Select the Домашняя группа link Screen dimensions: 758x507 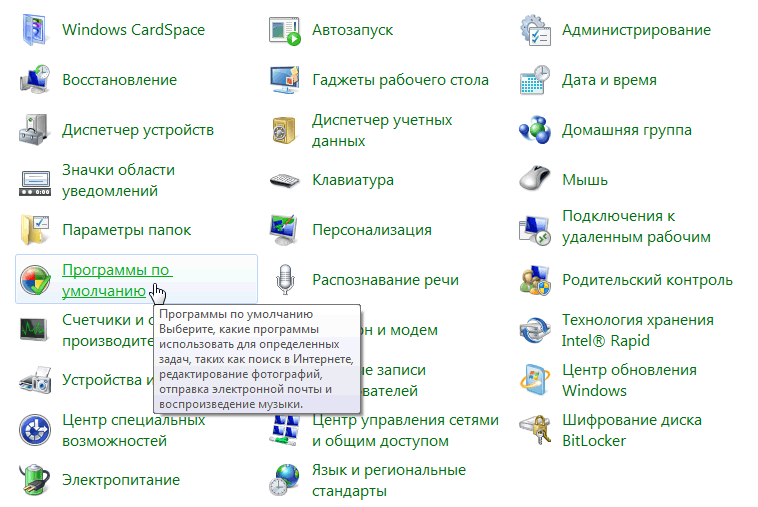pyautogui.click(x=627, y=130)
